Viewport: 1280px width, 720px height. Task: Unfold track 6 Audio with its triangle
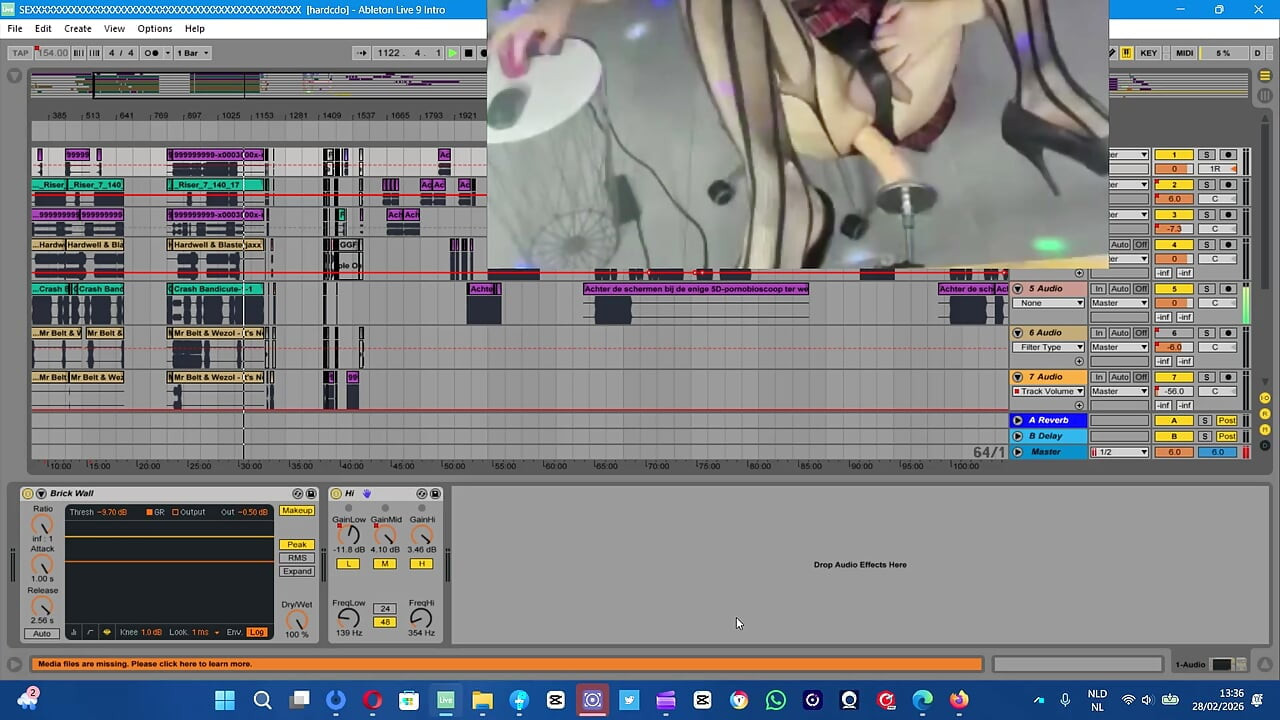(1018, 333)
